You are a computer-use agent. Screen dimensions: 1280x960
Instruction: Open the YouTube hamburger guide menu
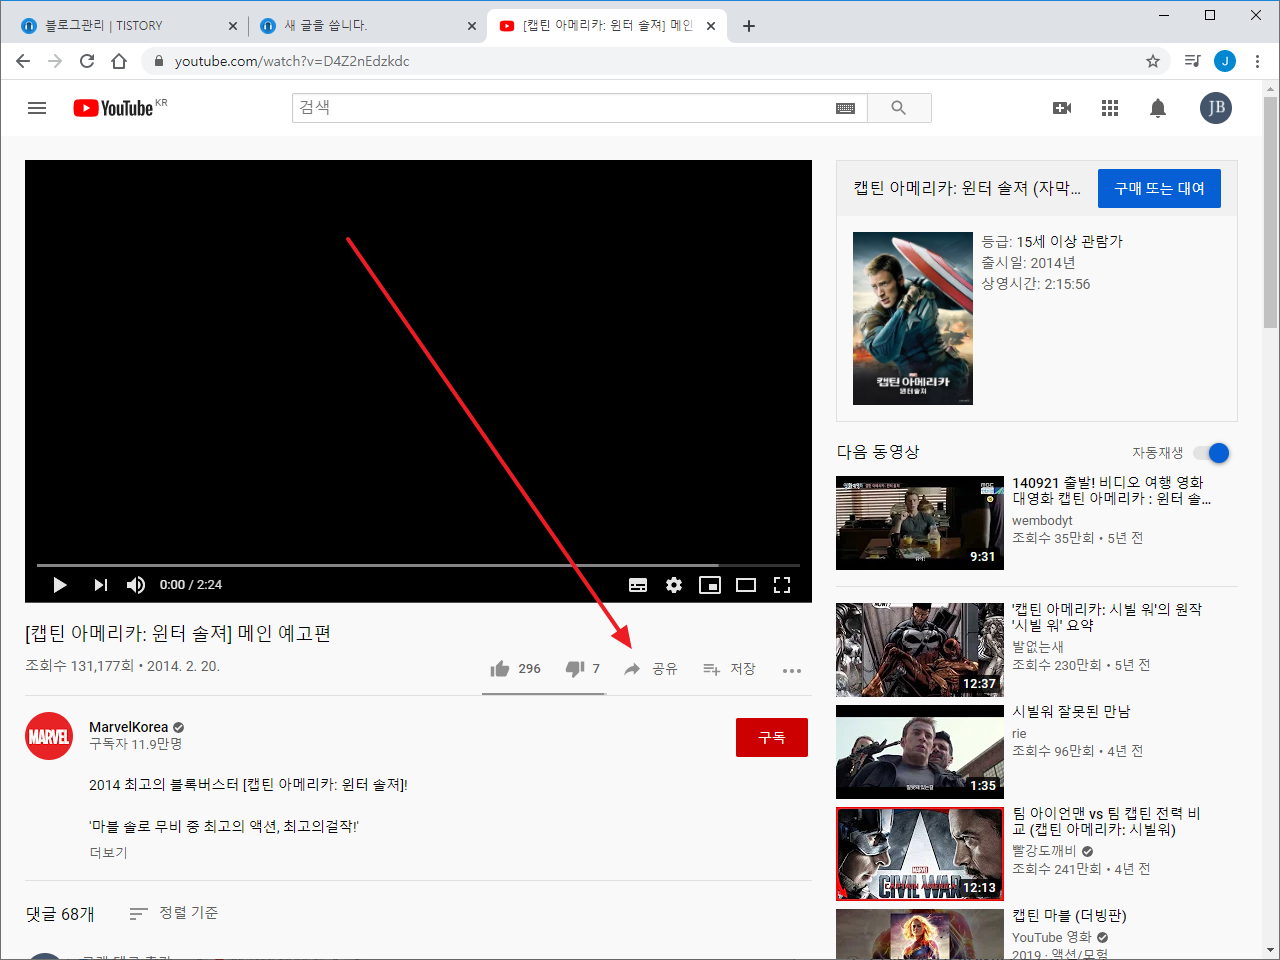click(x=37, y=108)
